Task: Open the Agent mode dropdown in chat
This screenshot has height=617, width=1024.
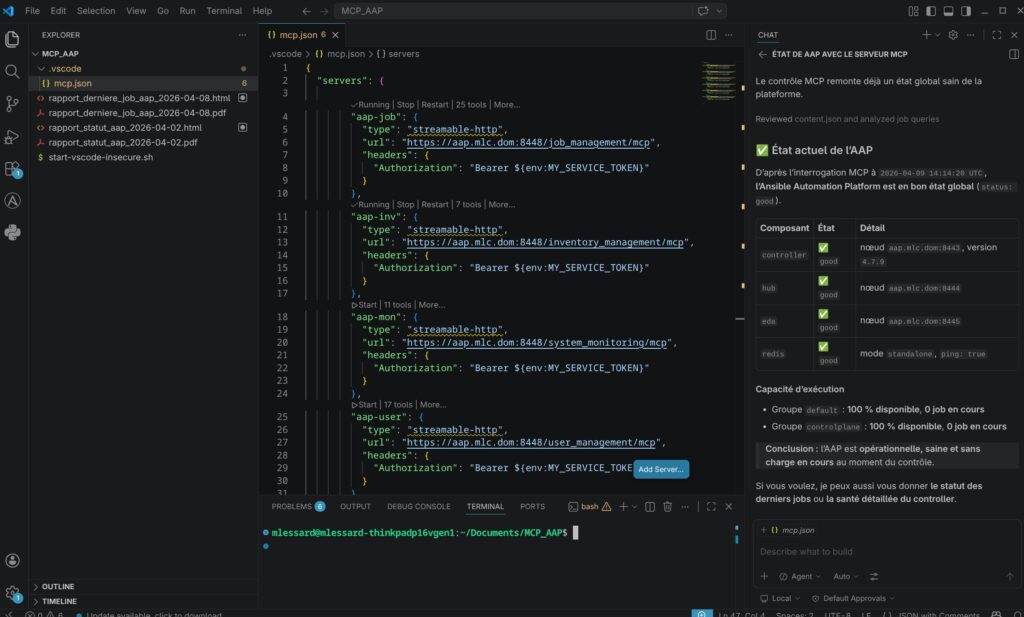Action: (x=800, y=576)
